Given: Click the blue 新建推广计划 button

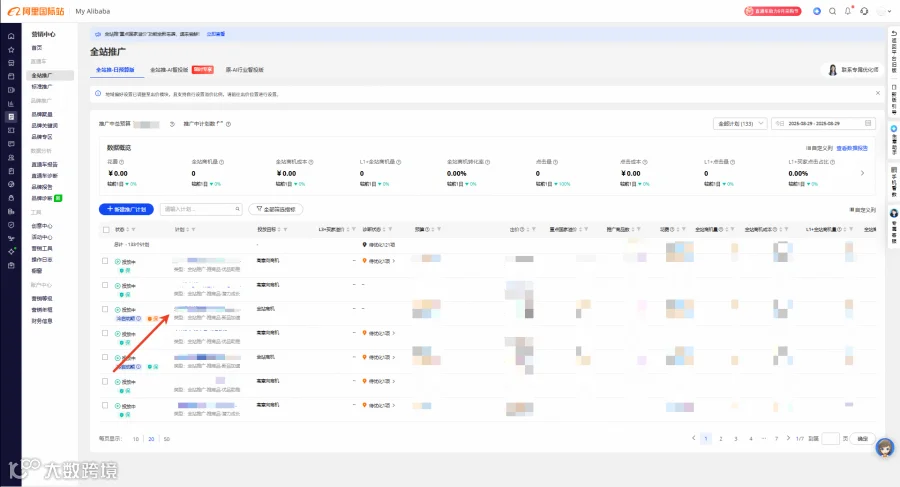Looking at the screenshot, I should coord(126,209).
